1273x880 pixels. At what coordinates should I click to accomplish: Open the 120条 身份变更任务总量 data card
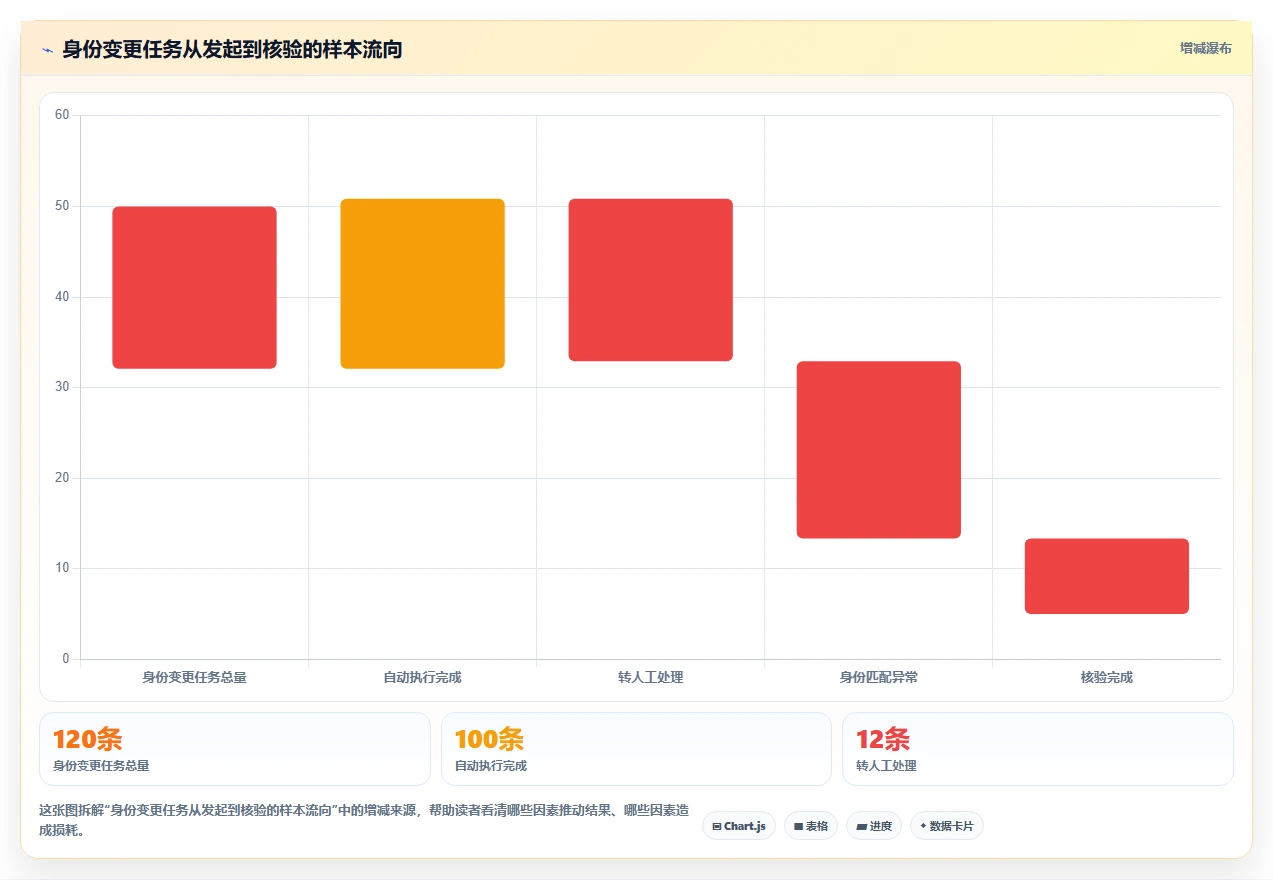coord(235,749)
